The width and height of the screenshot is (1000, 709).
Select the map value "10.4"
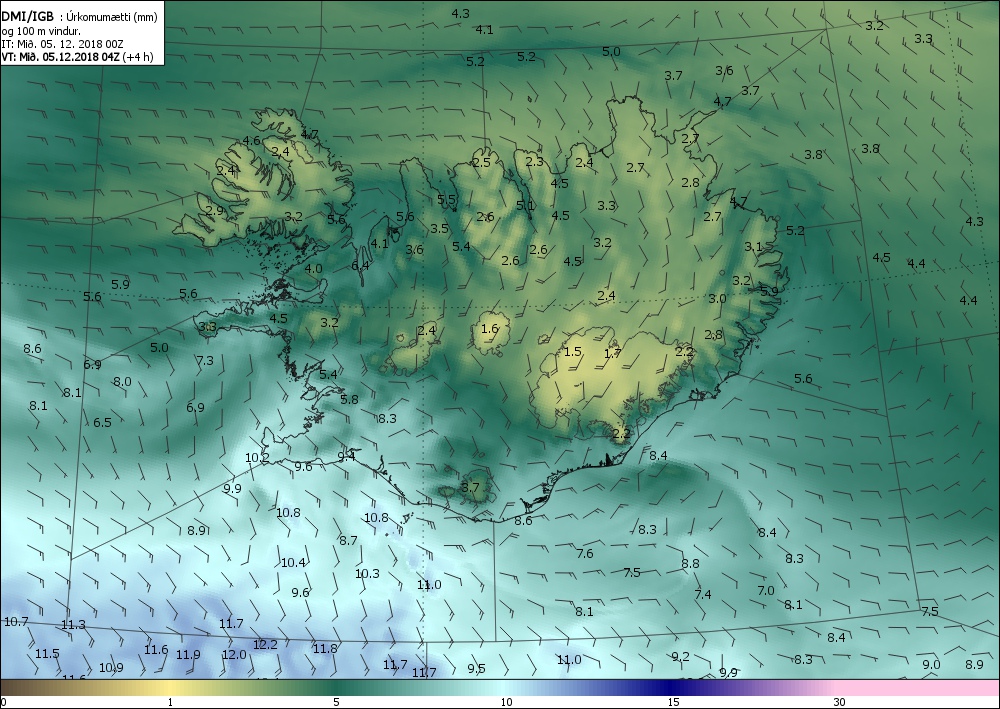coord(293,563)
